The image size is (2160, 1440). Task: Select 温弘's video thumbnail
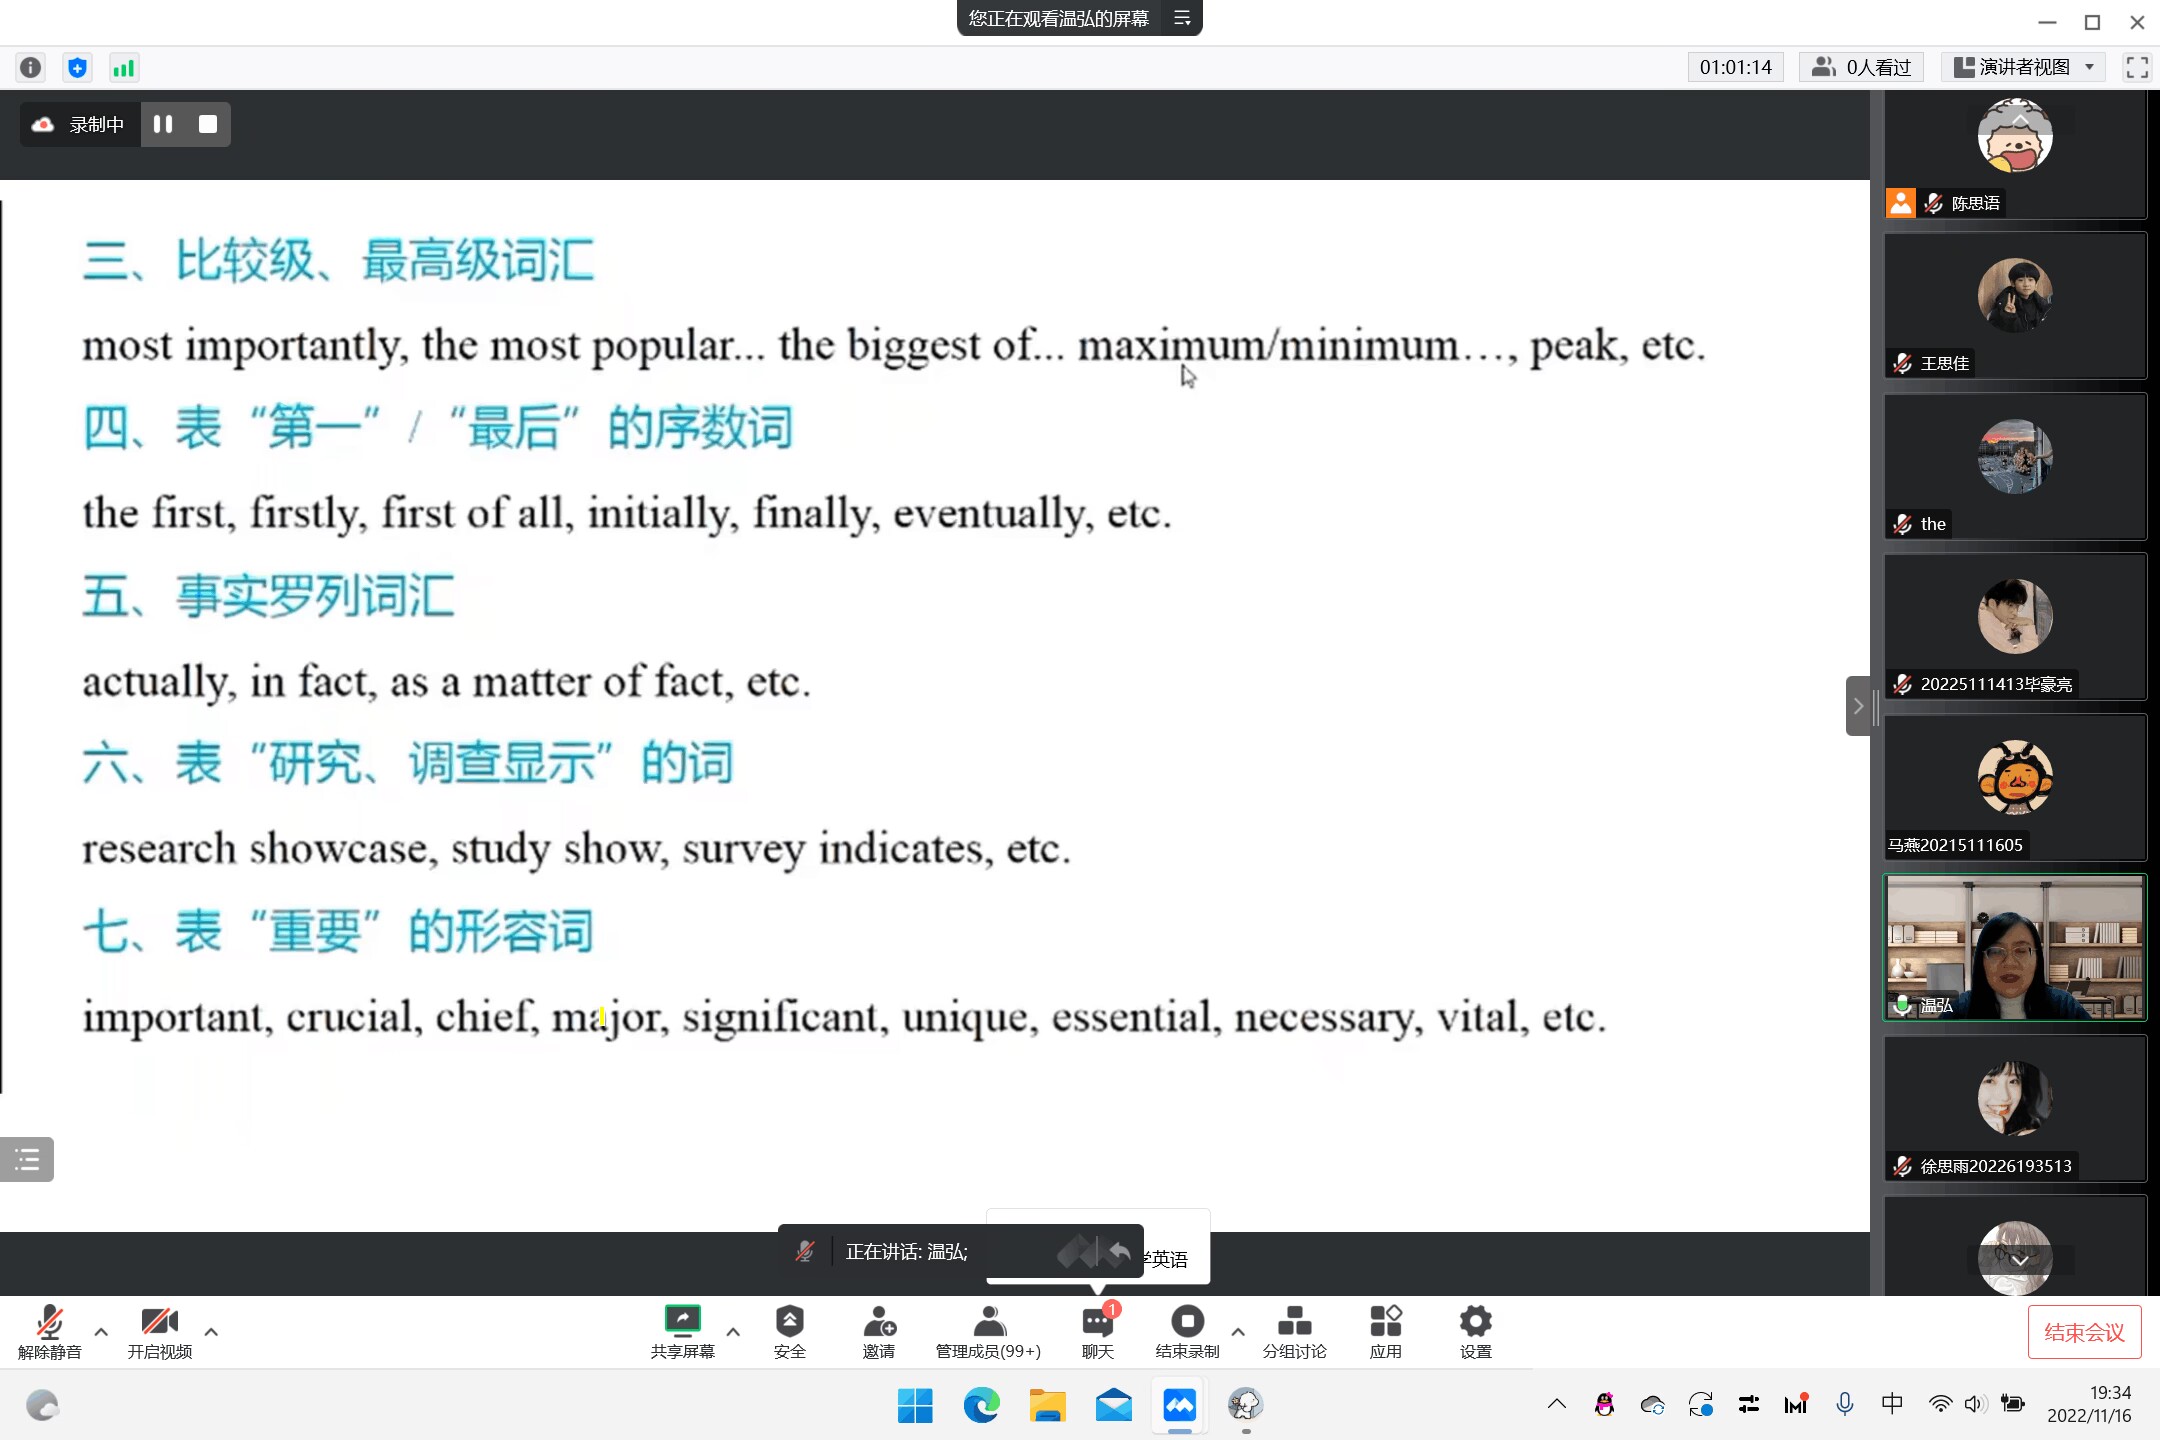click(x=2014, y=947)
